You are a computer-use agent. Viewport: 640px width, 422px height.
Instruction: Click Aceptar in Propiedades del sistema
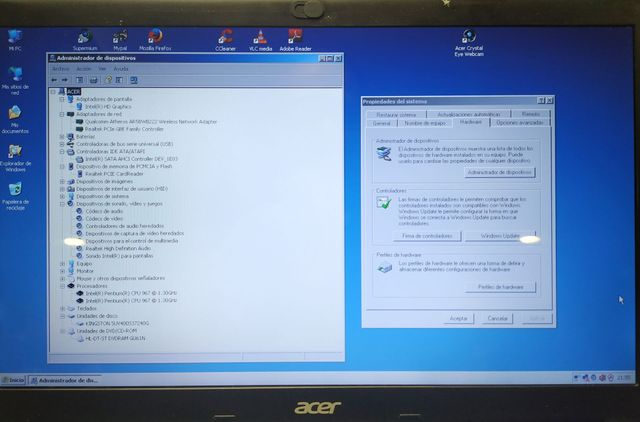click(458, 318)
